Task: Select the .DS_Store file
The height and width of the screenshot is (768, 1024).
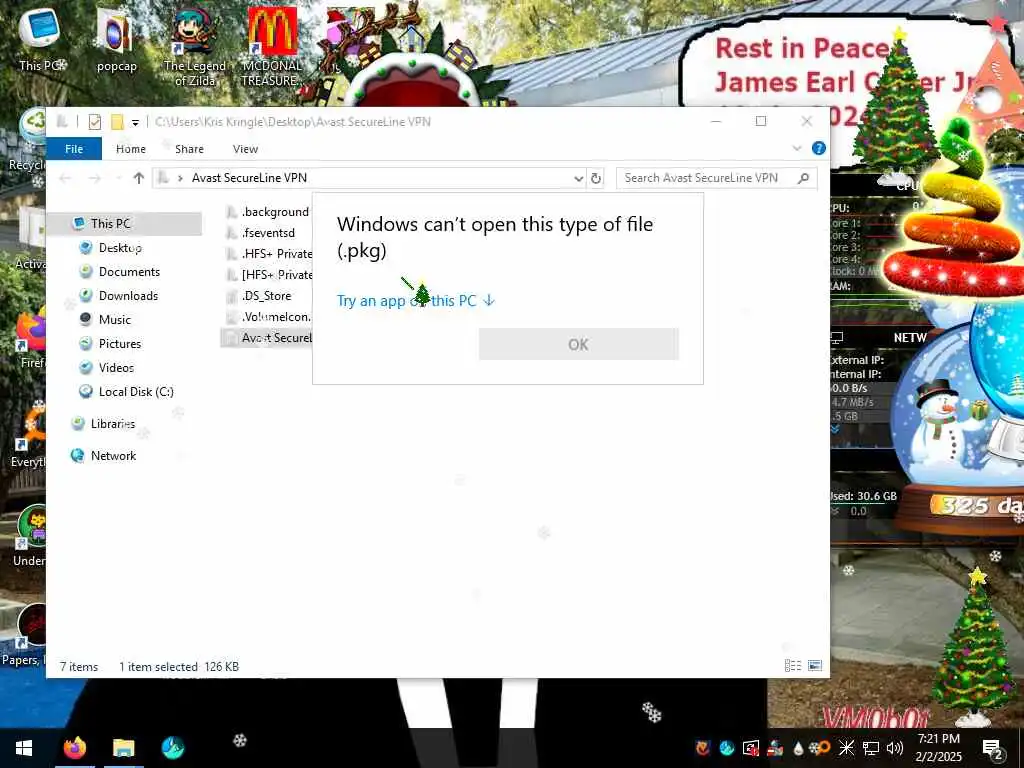Action: (x=268, y=296)
